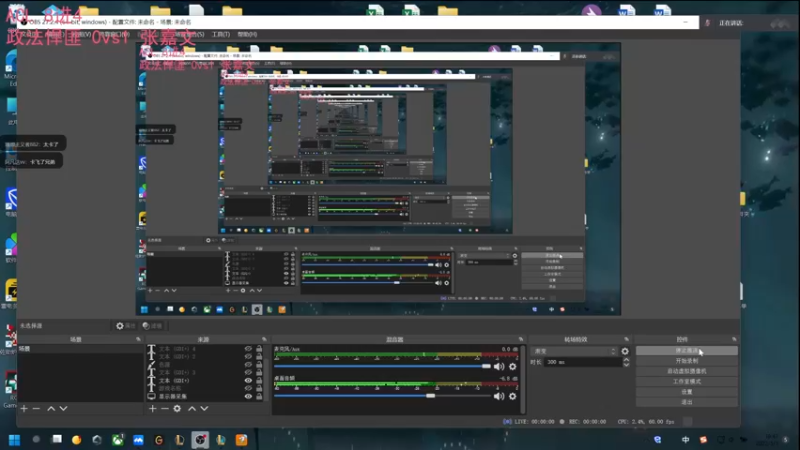The image size is (800, 450).
Task: Open Desktop Audio settings gear
Action: click(513, 396)
